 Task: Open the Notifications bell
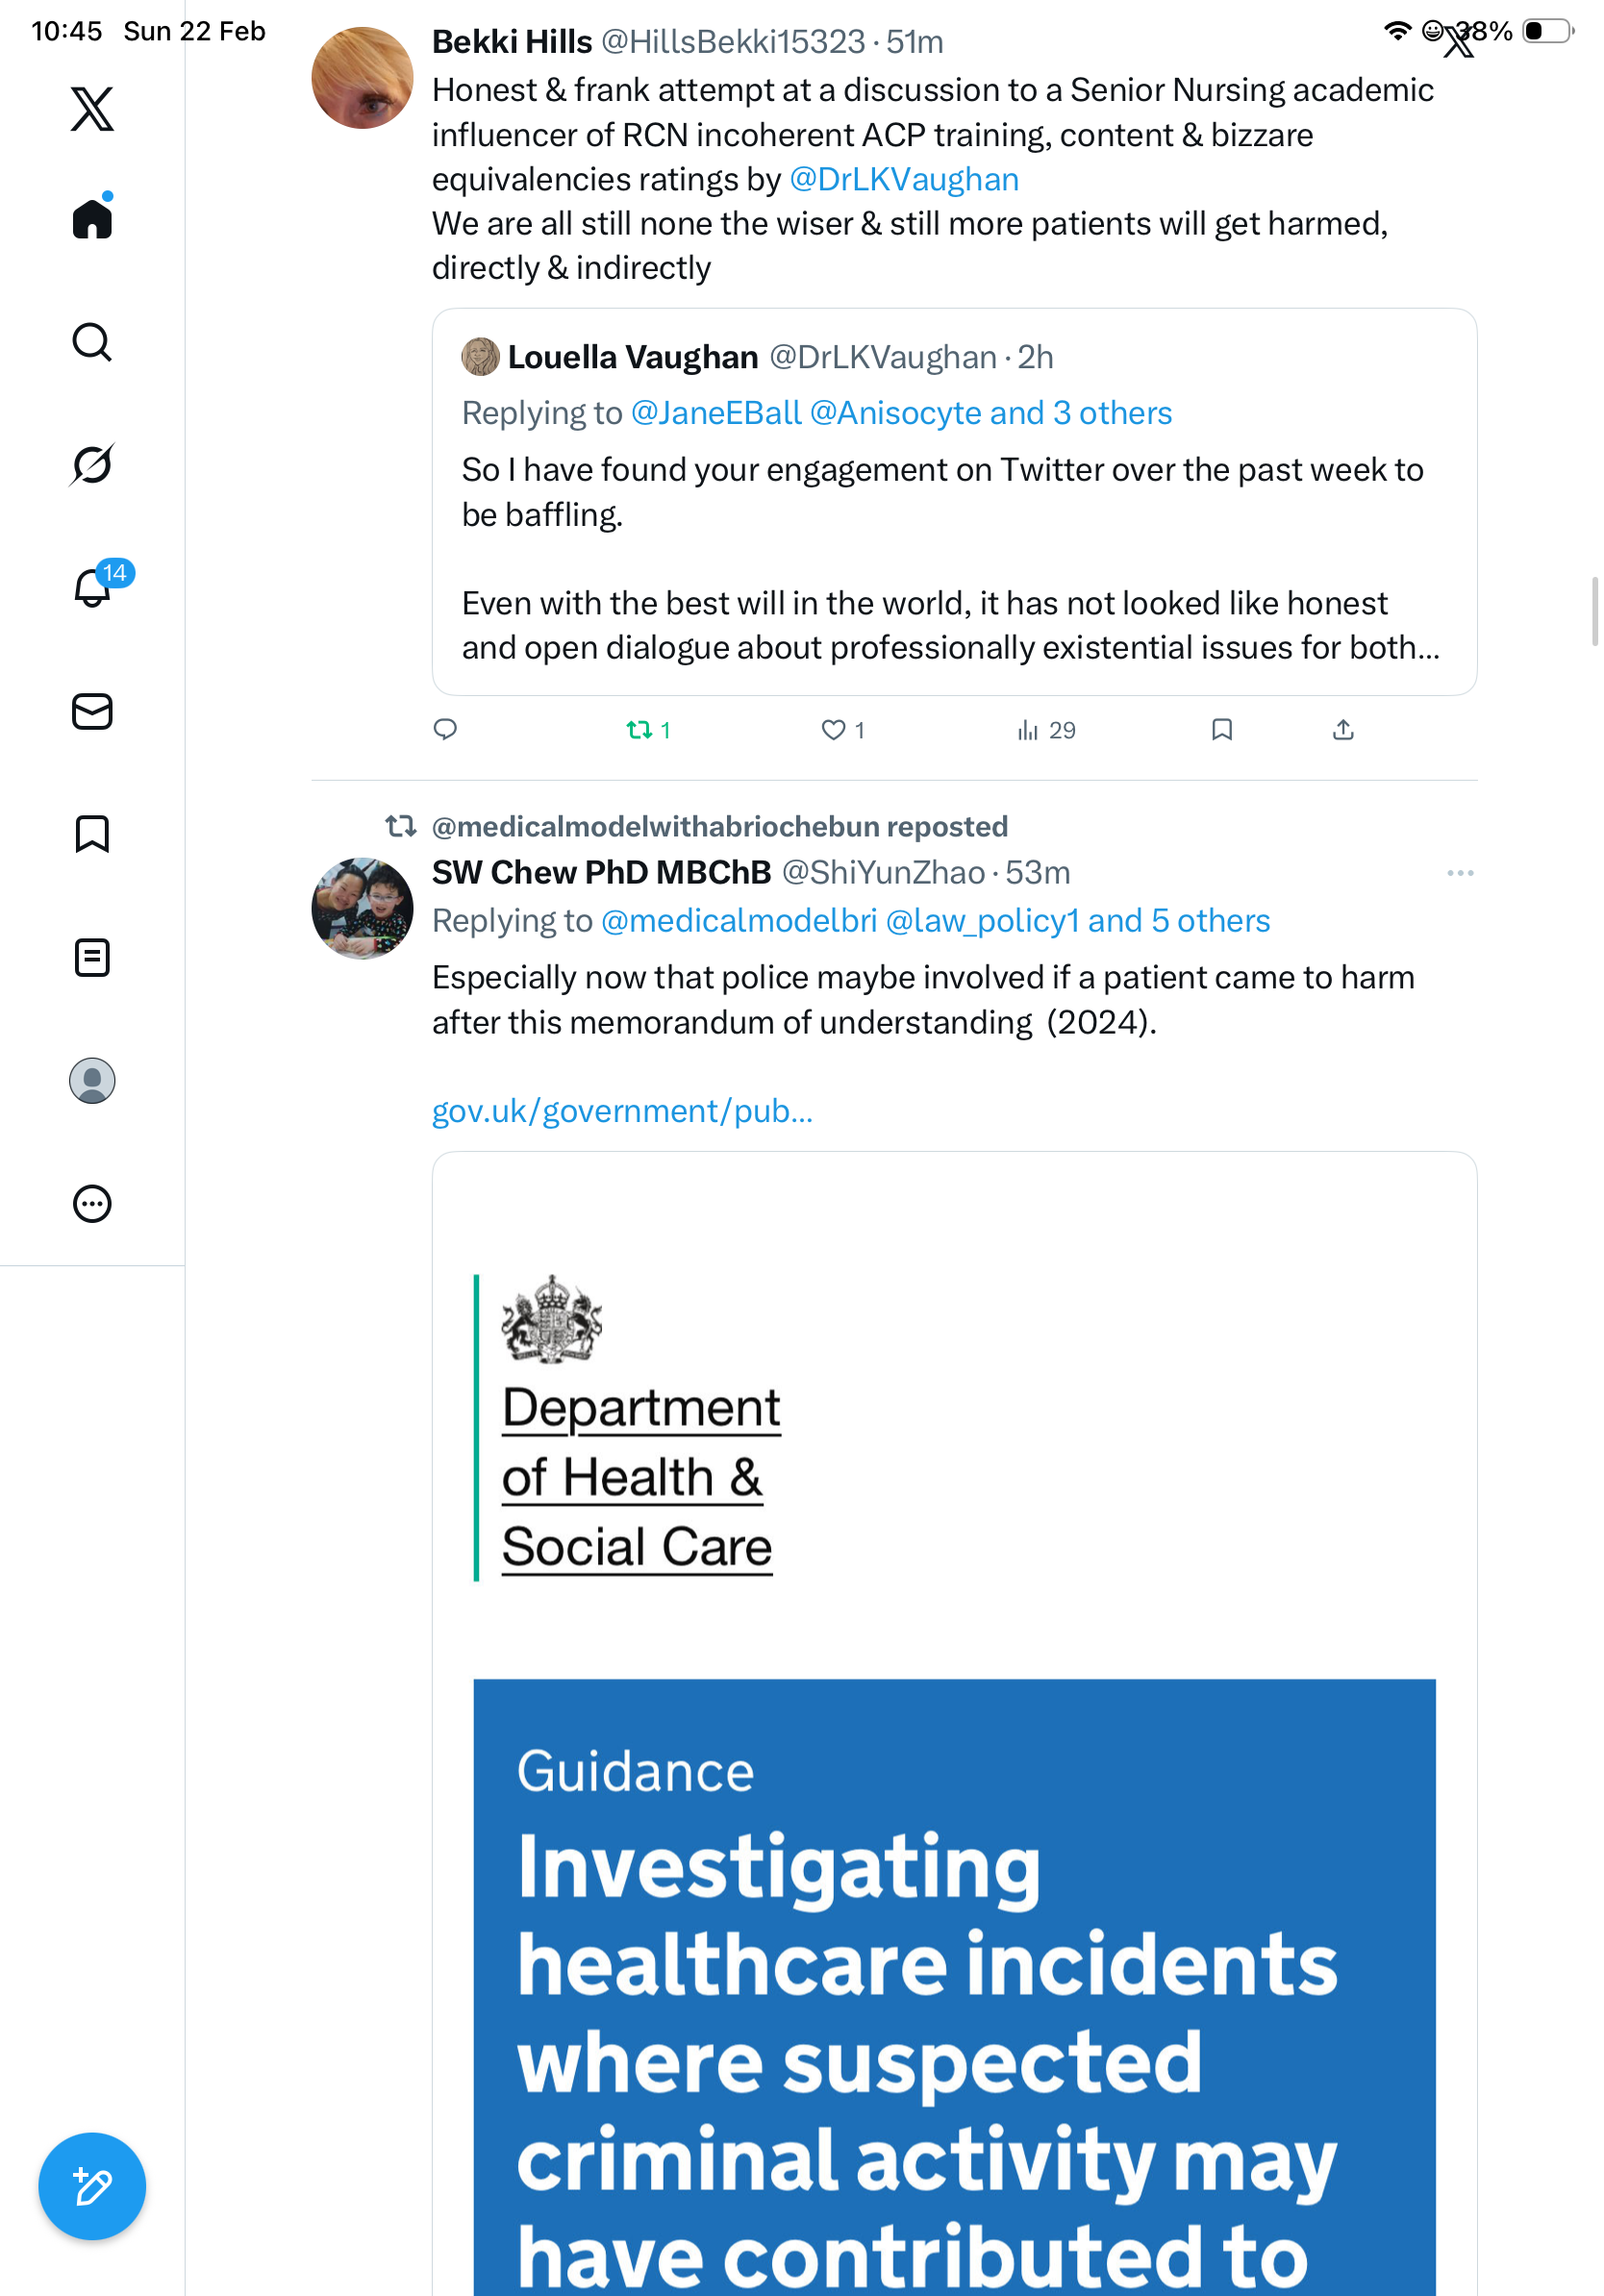point(92,588)
